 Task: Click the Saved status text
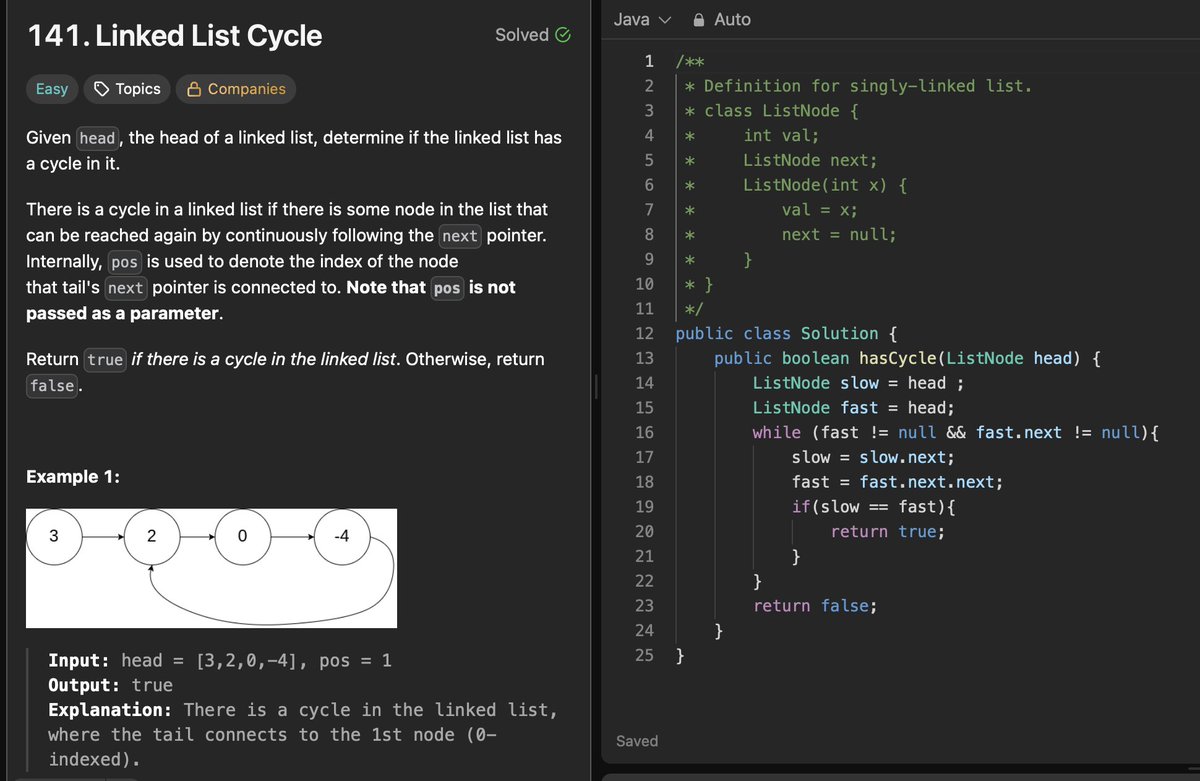coord(637,741)
